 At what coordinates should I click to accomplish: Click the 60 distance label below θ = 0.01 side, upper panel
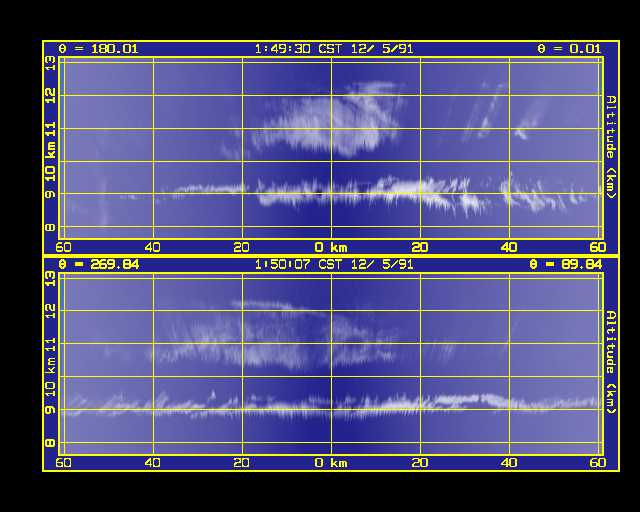(x=598, y=247)
